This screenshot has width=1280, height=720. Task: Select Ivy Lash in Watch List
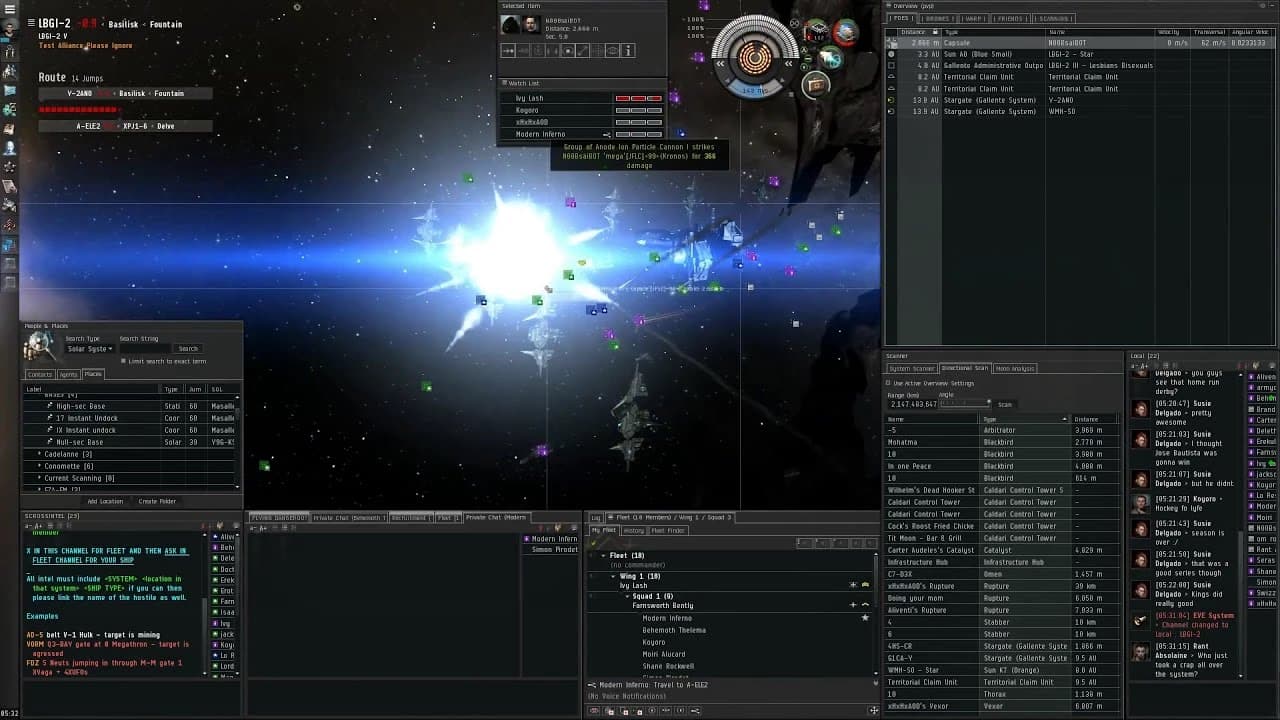pyautogui.click(x=583, y=98)
